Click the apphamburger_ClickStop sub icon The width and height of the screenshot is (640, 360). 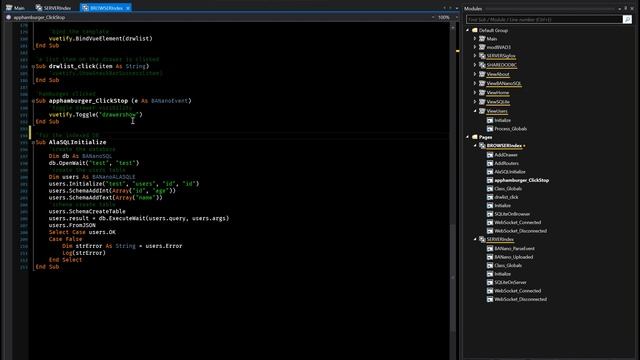pos(490,180)
